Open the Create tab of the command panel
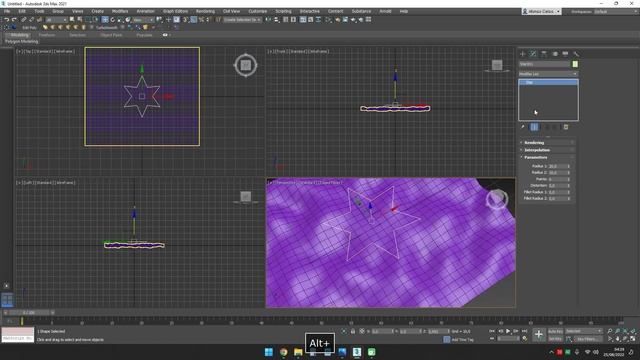 (523, 53)
